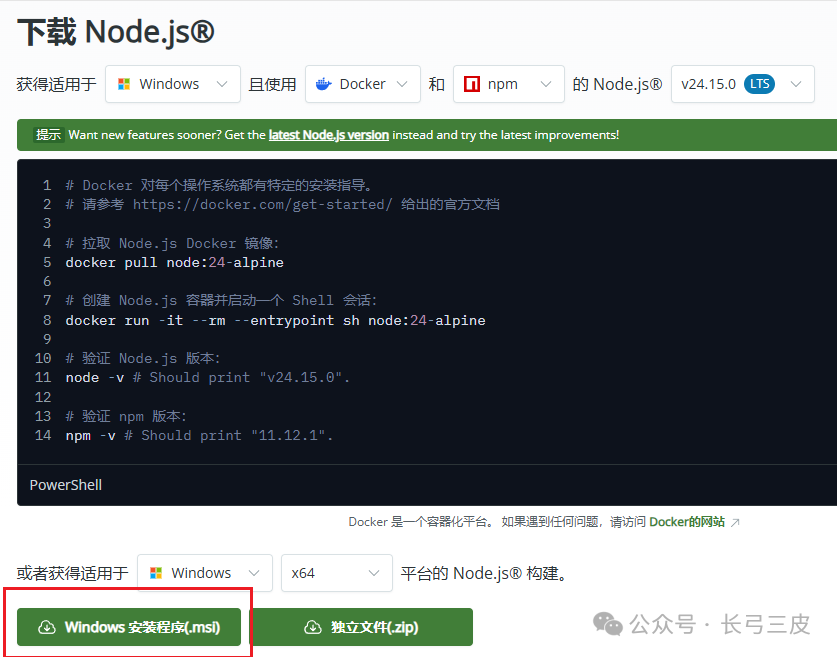Click the docker.com/get-started comment line

tap(282, 204)
